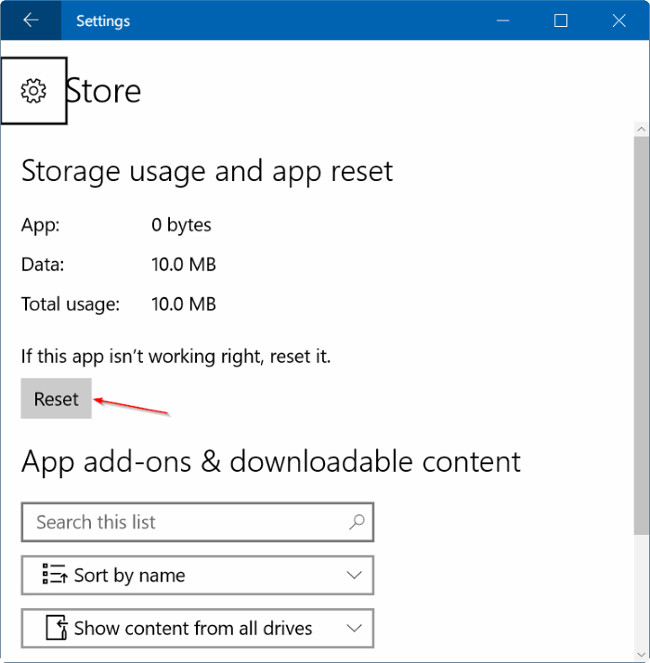
Task: Click the Storage usage and app reset heading
Action: pos(207,171)
